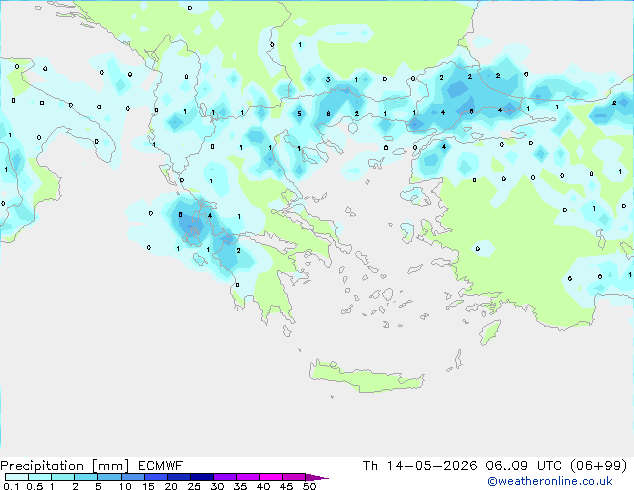
Task: Pick the 30–35 mm purple legend swatch
Action: [x=225, y=477]
